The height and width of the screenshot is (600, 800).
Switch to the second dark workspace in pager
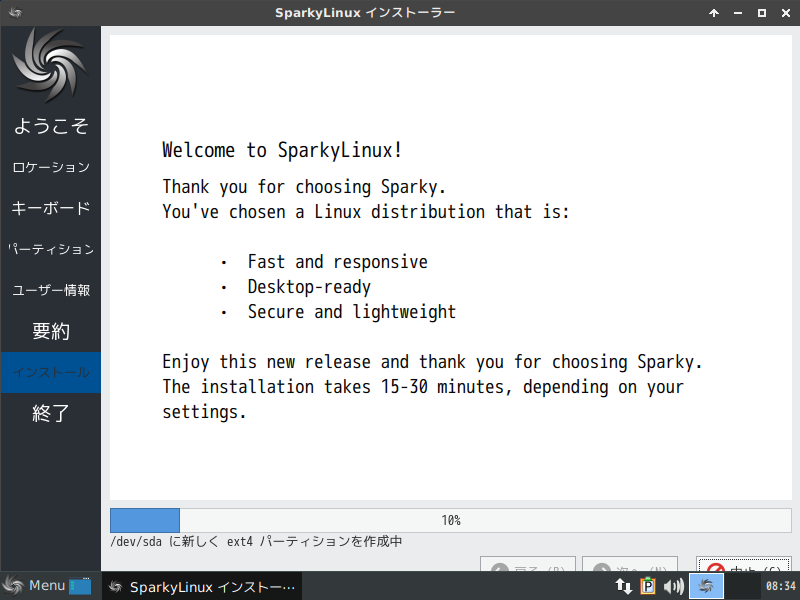coord(741,586)
